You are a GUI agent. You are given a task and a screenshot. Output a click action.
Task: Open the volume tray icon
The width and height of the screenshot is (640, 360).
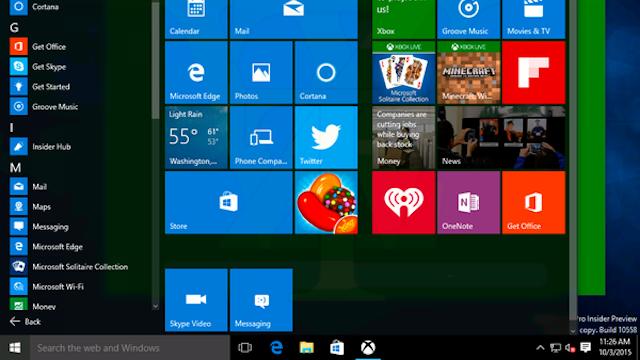tap(570, 348)
